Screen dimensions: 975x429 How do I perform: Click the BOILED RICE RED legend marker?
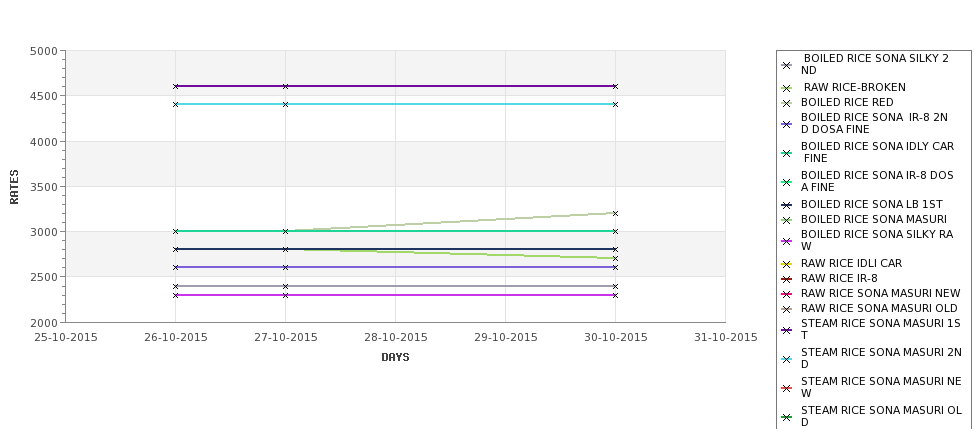787,103
